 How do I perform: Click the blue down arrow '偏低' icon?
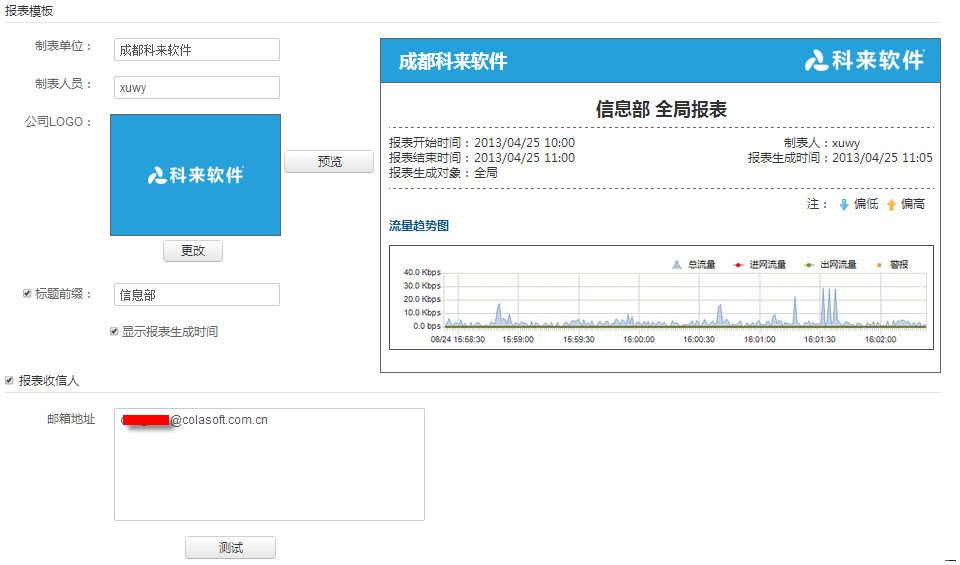843,204
